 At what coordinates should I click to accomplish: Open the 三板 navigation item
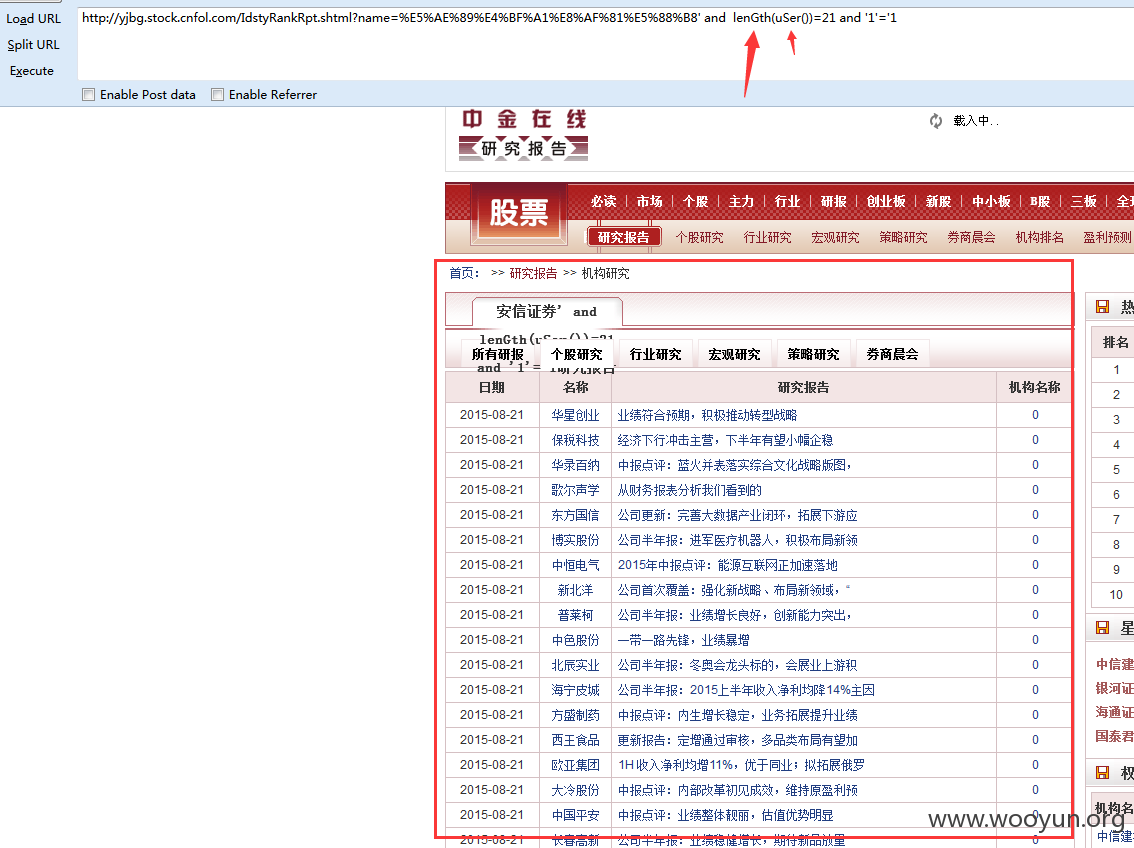tap(1083, 201)
